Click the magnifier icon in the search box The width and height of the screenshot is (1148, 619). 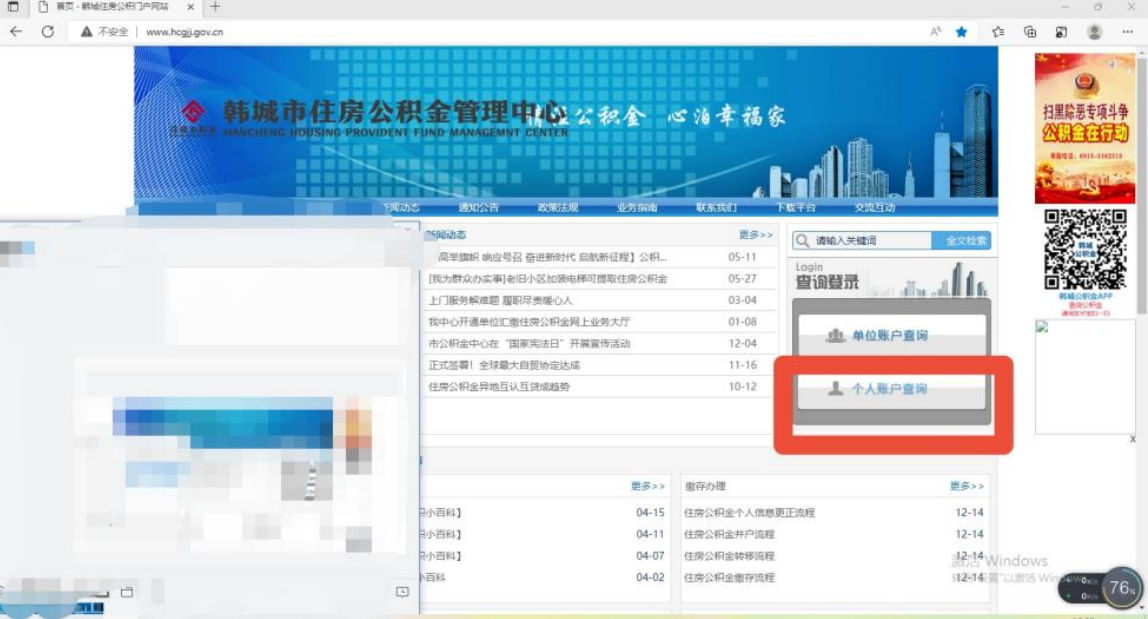click(802, 240)
